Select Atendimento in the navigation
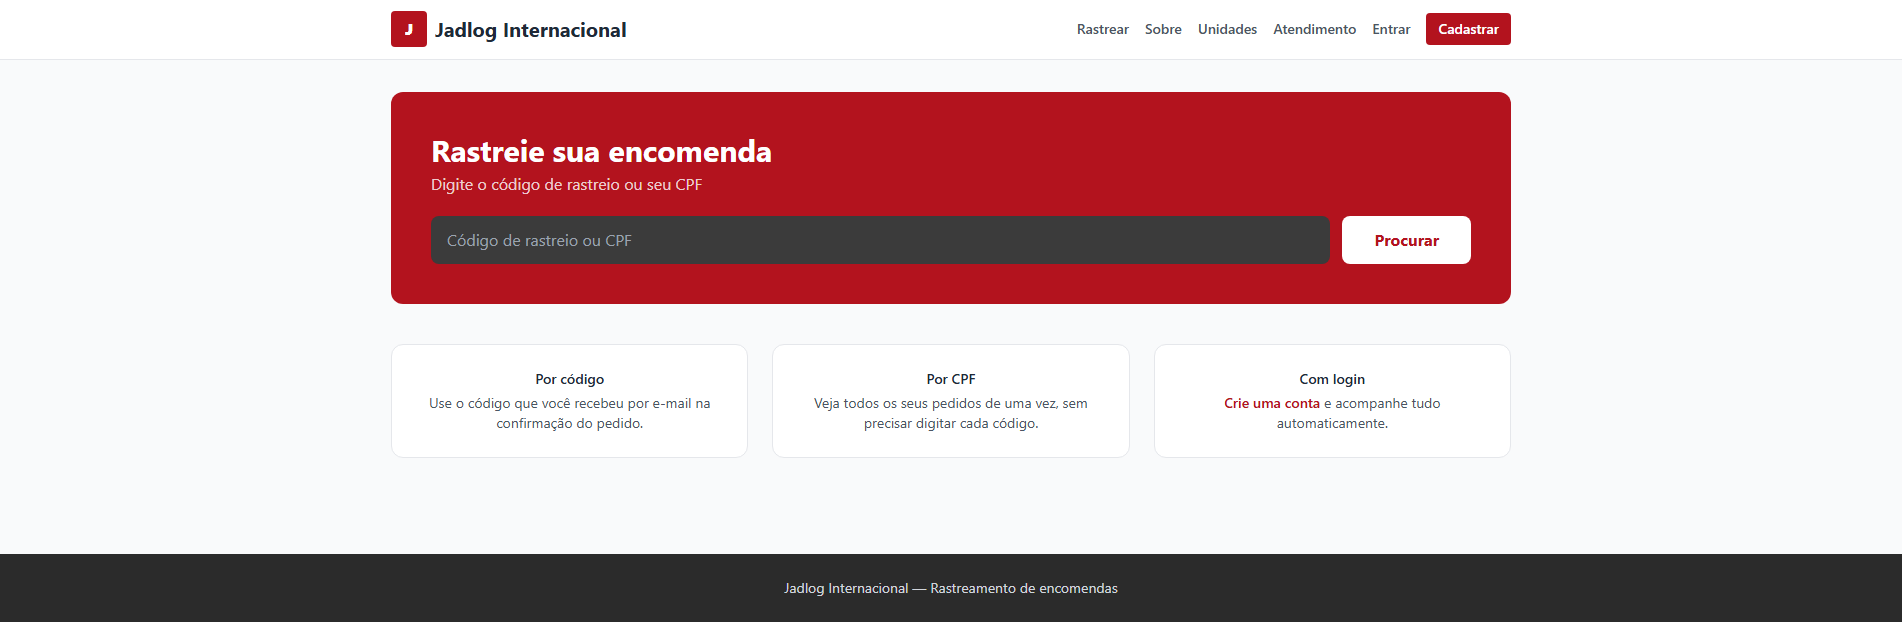Image resolution: width=1902 pixels, height=622 pixels. tap(1314, 29)
